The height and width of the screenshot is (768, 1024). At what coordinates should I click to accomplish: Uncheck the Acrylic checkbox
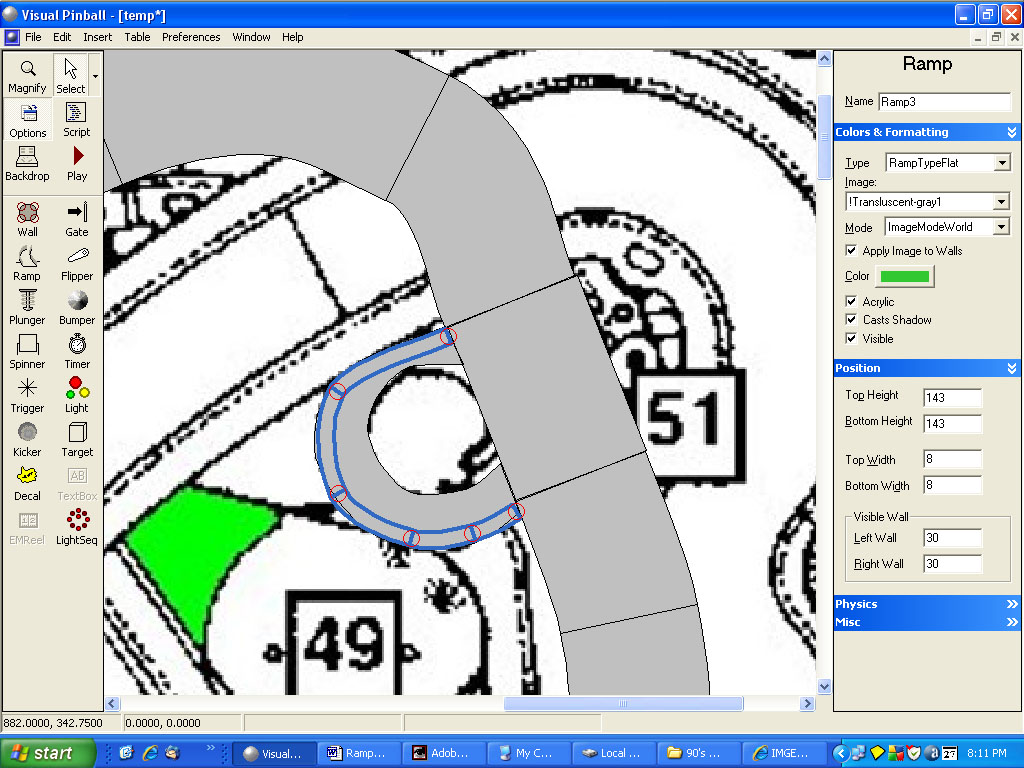pyautogui.click(x=852, y=302)
